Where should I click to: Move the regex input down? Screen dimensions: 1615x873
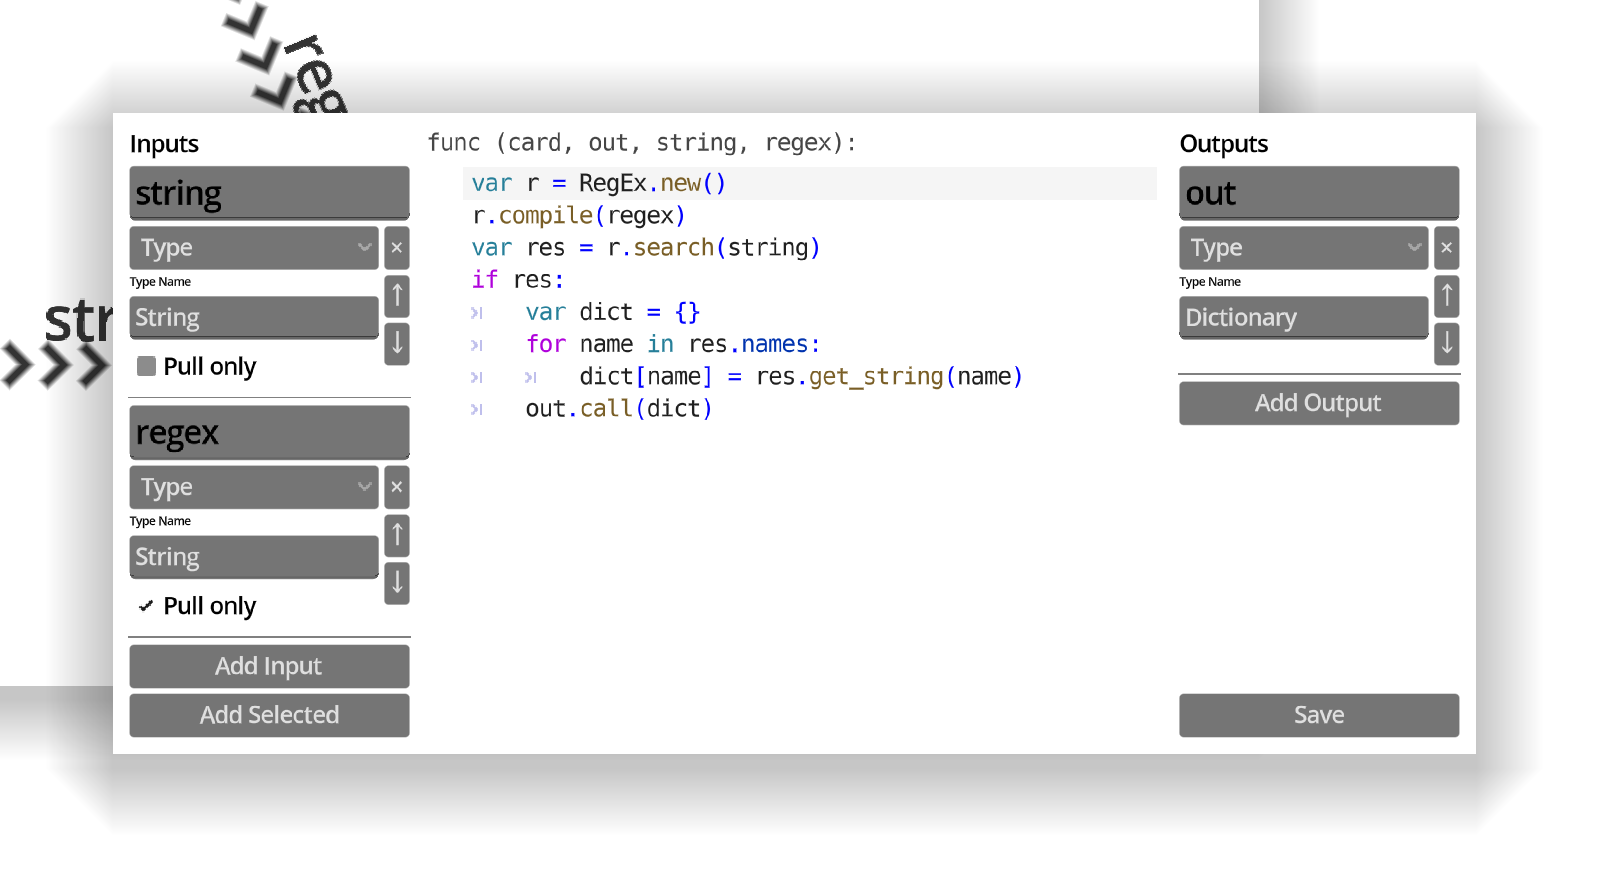pos(397,582)
